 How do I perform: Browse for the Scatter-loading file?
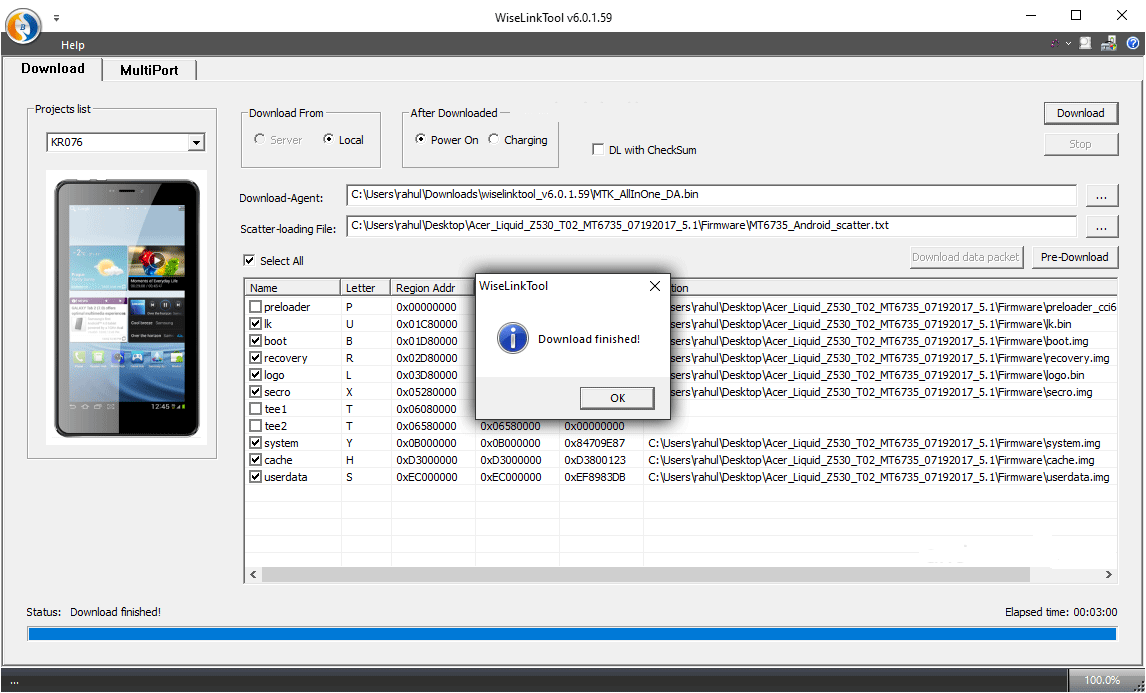click(x=1101, y=227)
